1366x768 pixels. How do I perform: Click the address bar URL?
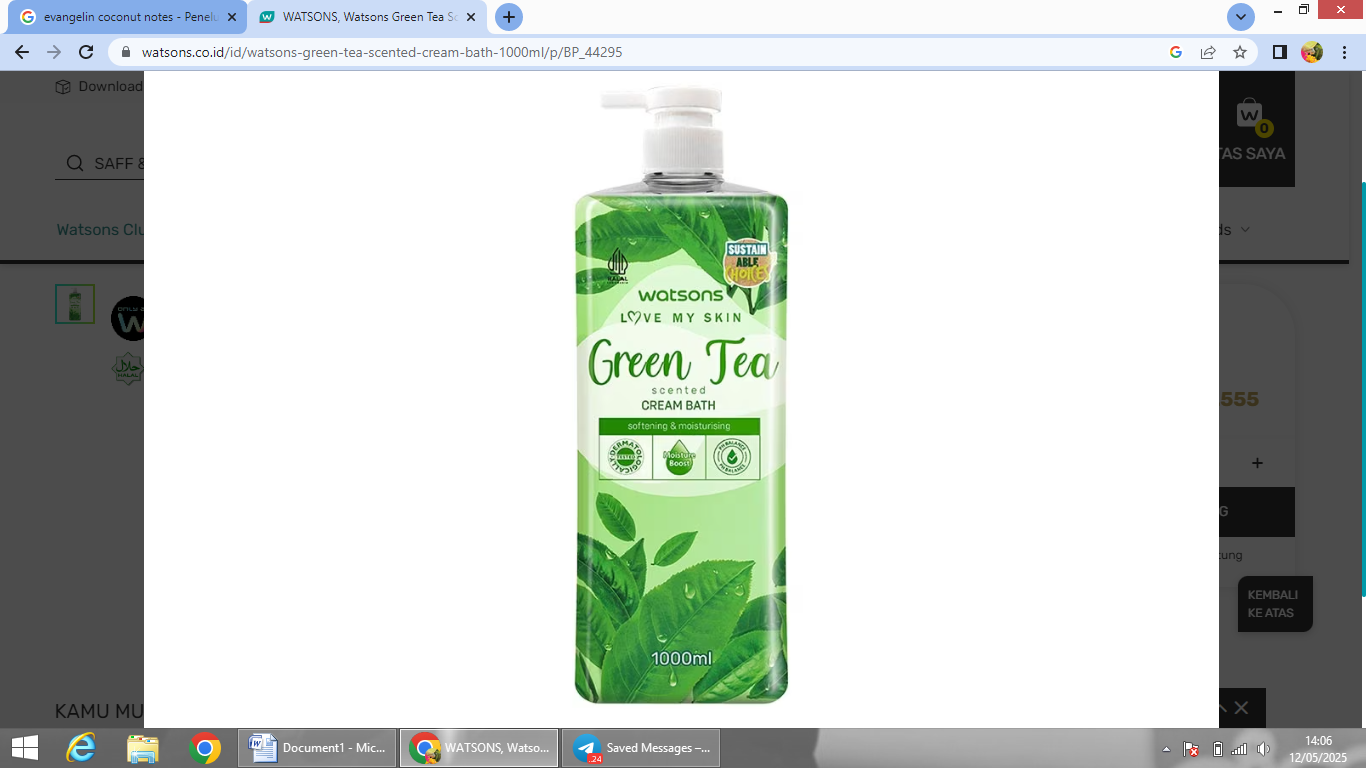[x=382, y=52]
